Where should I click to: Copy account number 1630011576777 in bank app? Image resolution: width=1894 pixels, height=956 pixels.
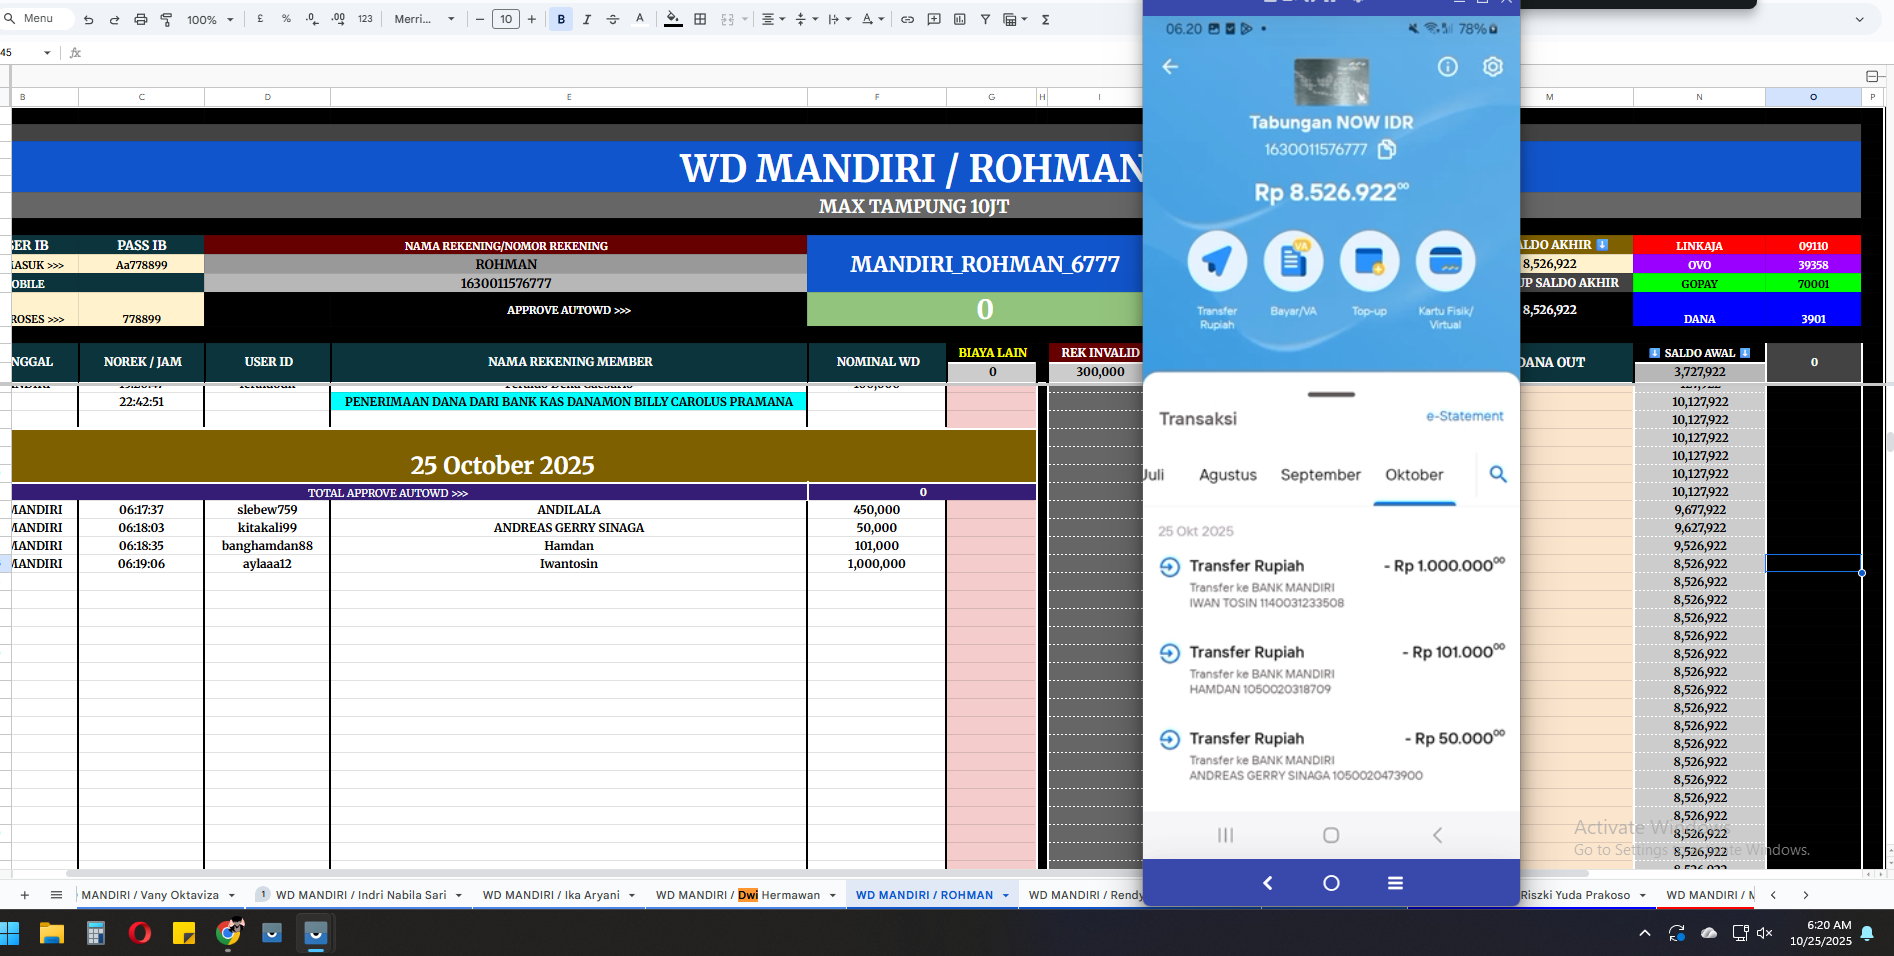[x=1387, y=149]
